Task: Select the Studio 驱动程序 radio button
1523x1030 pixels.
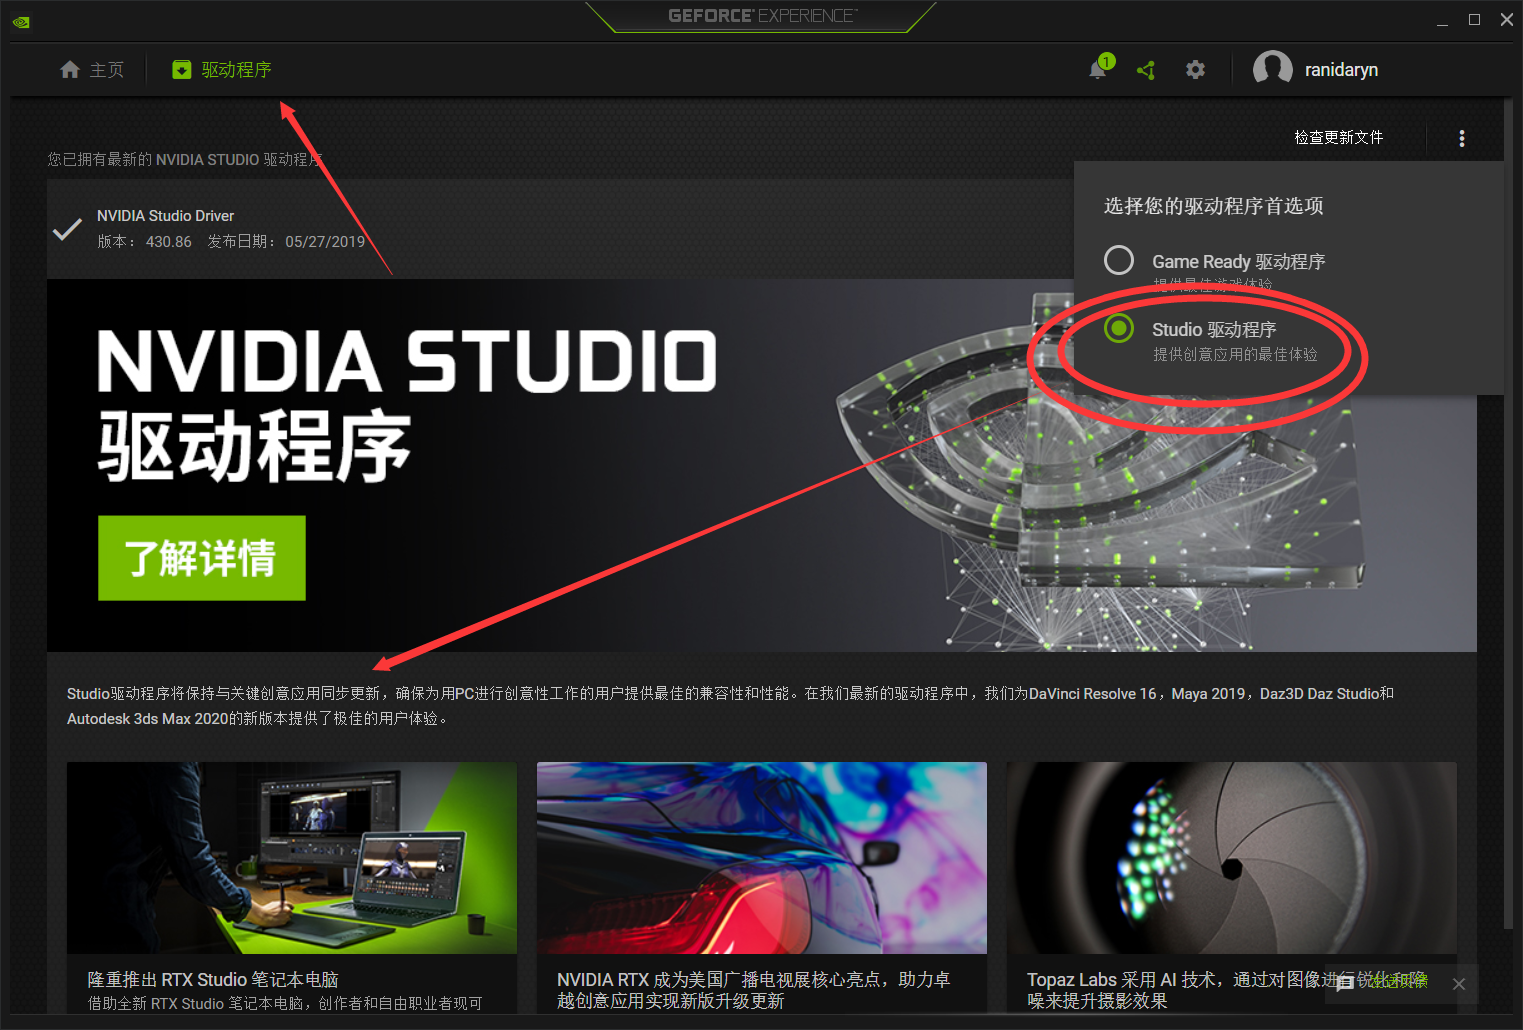Action: 1119,328
